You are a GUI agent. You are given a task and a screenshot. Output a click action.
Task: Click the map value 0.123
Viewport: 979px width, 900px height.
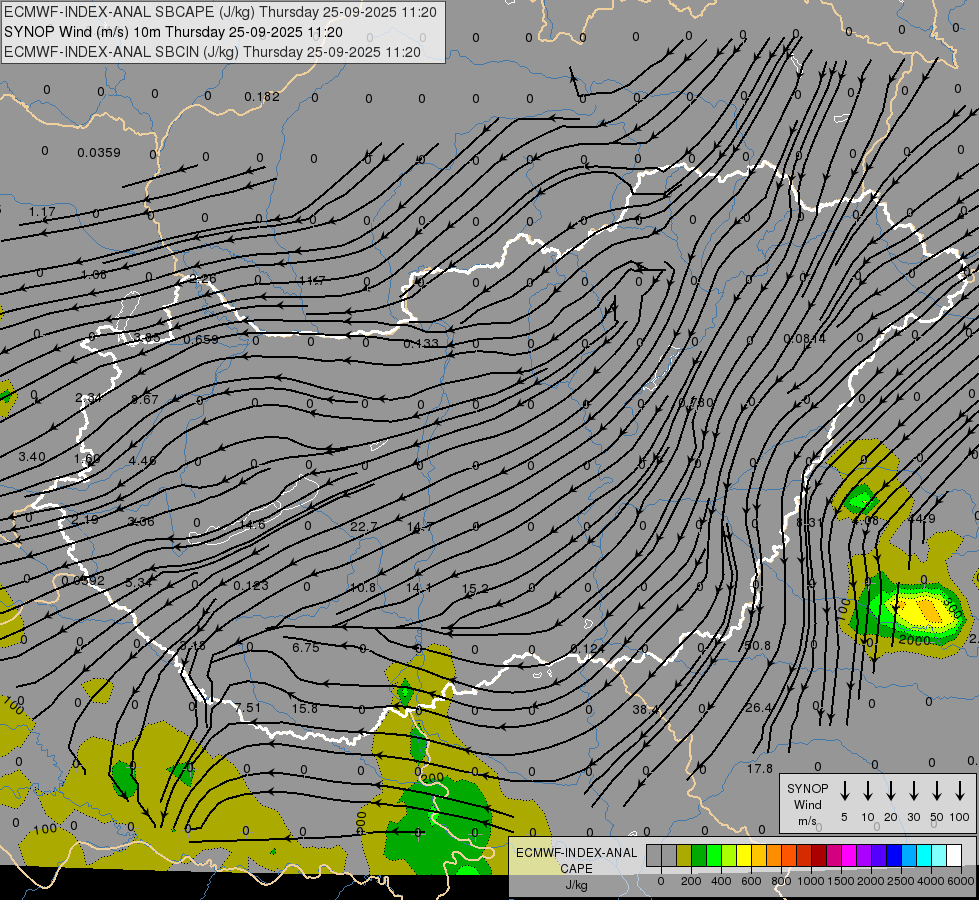[x=251, y=586]
